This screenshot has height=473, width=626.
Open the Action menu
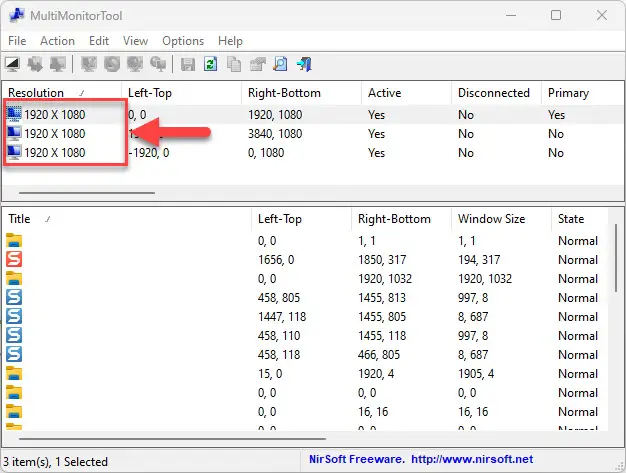[57, 41]
